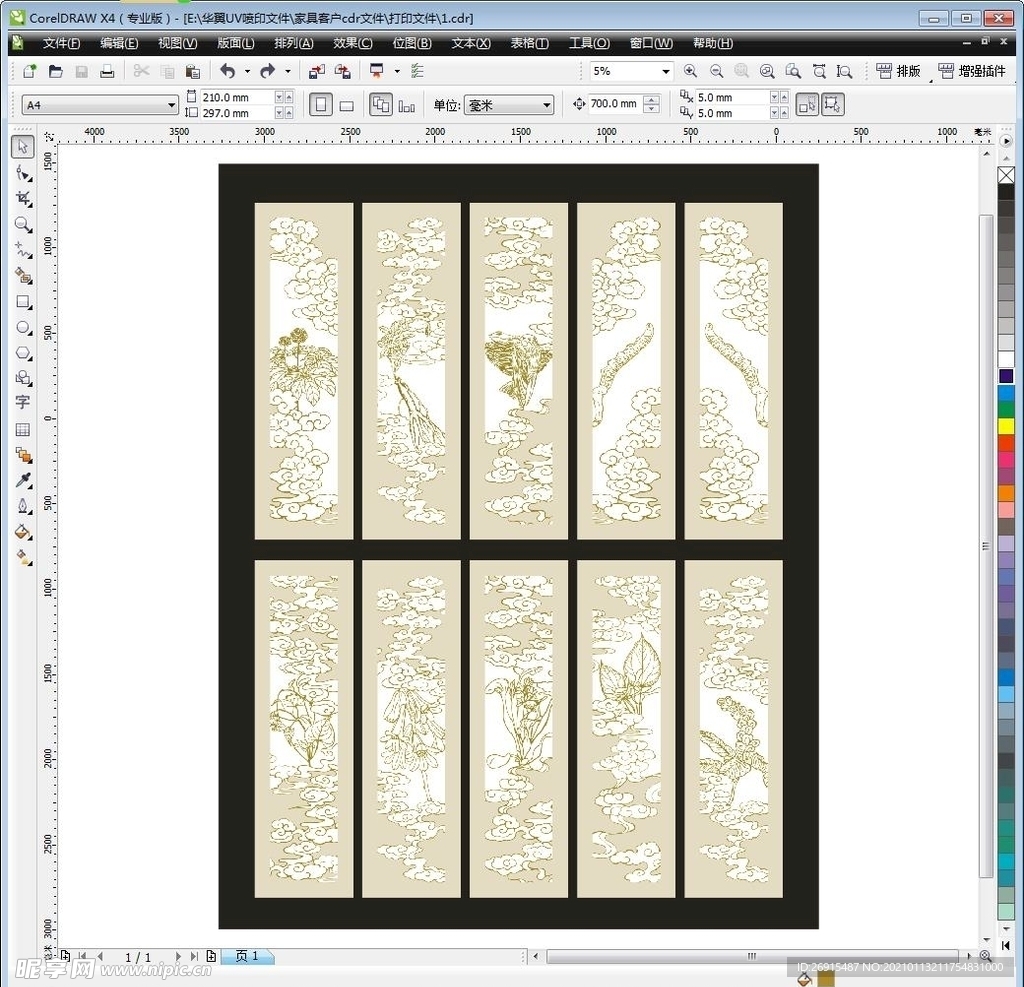Click the Print icon in toolbar

coord(106,72)
